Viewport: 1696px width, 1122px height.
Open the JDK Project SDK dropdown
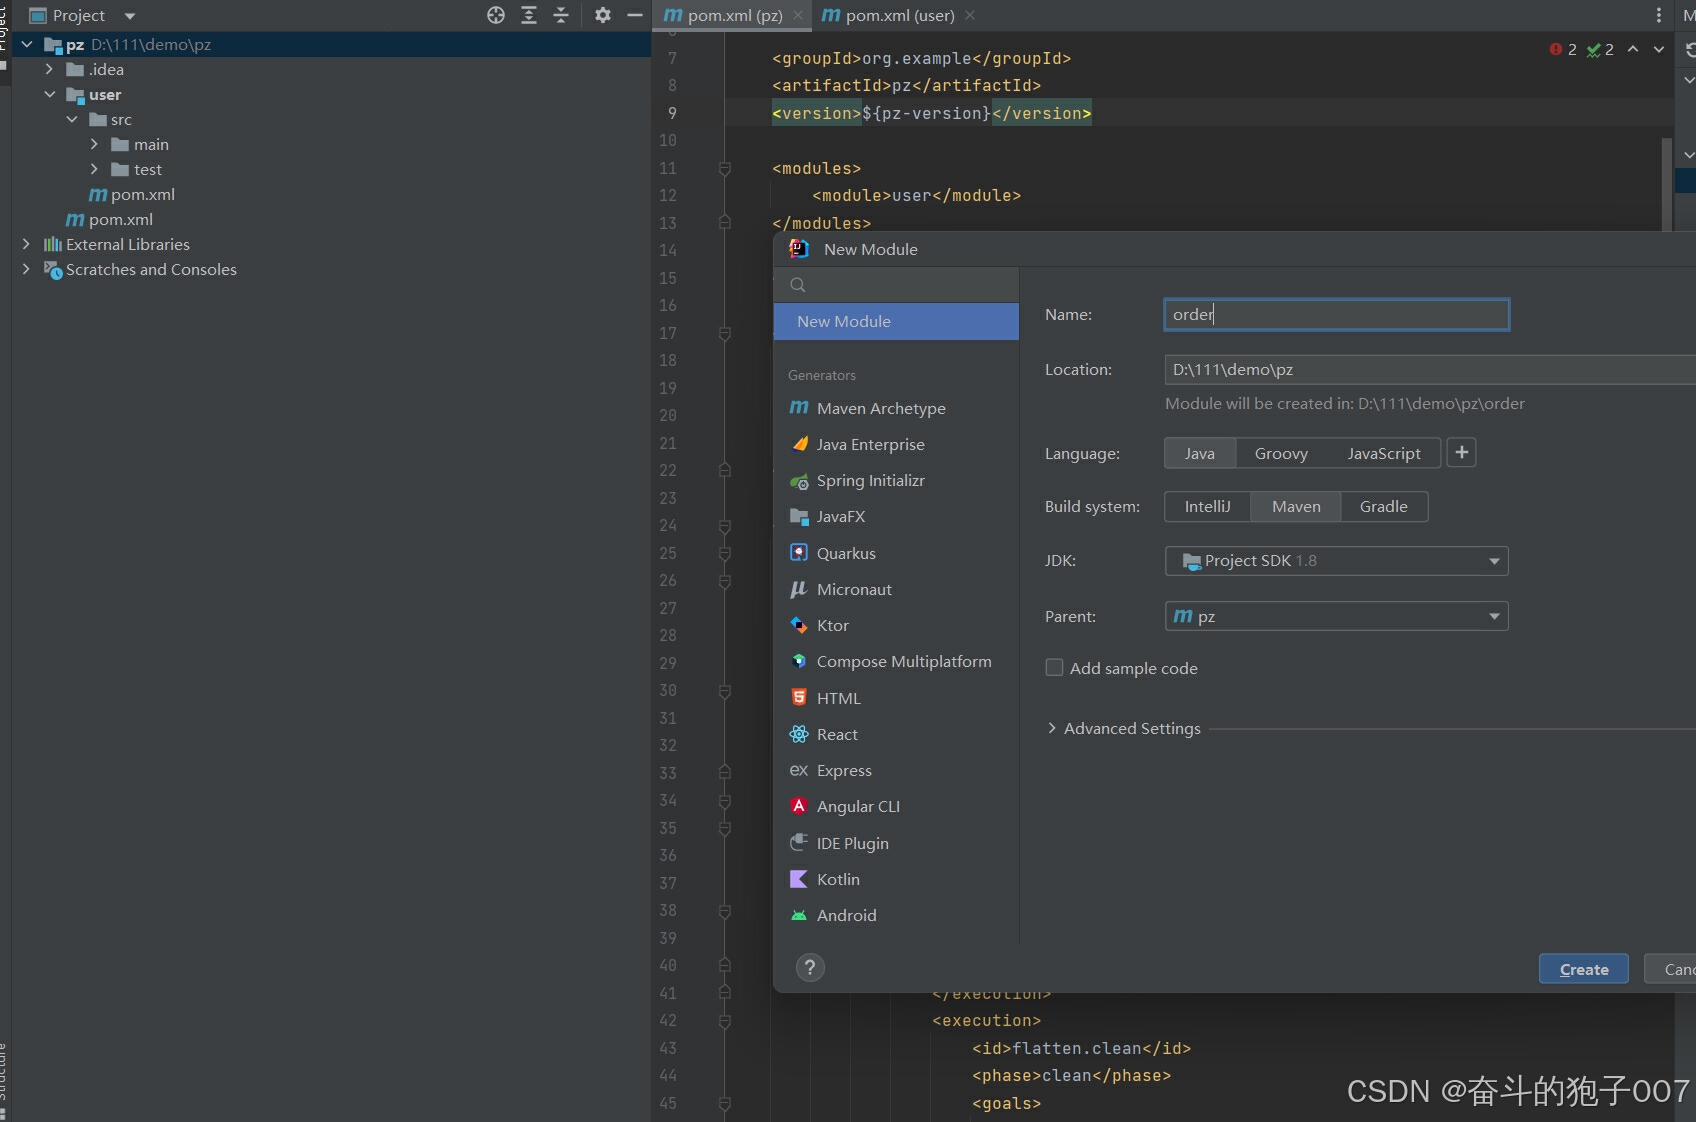click(1336, 560)
